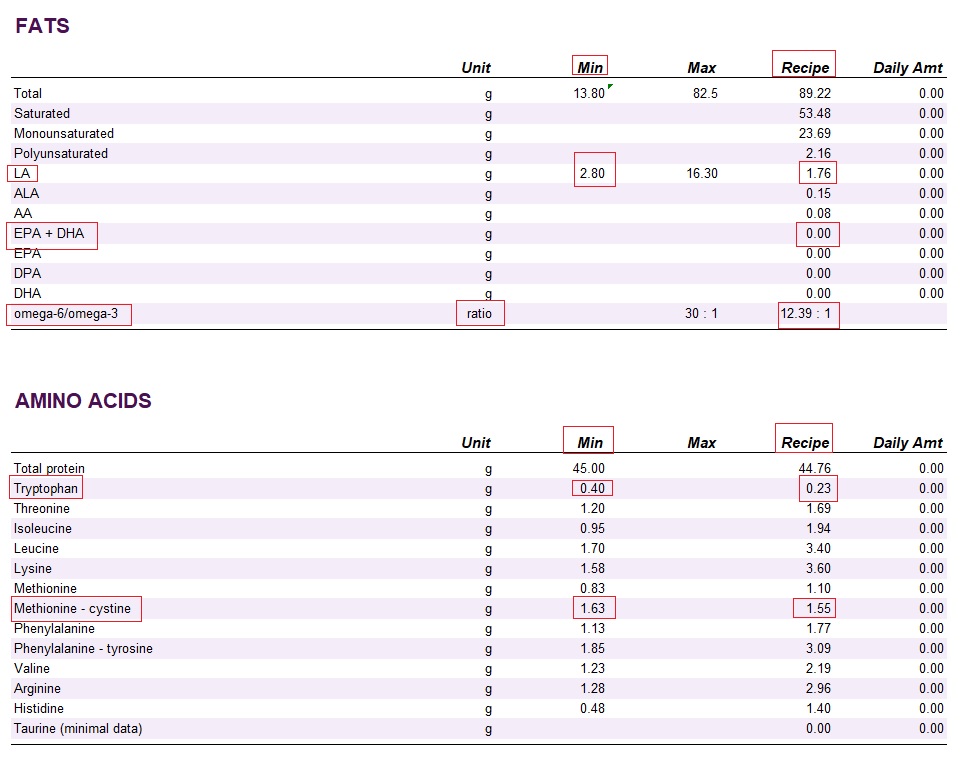The image size is (978, 776).
Task: Click the LA row label in FATS
Action: coord(22,173)
